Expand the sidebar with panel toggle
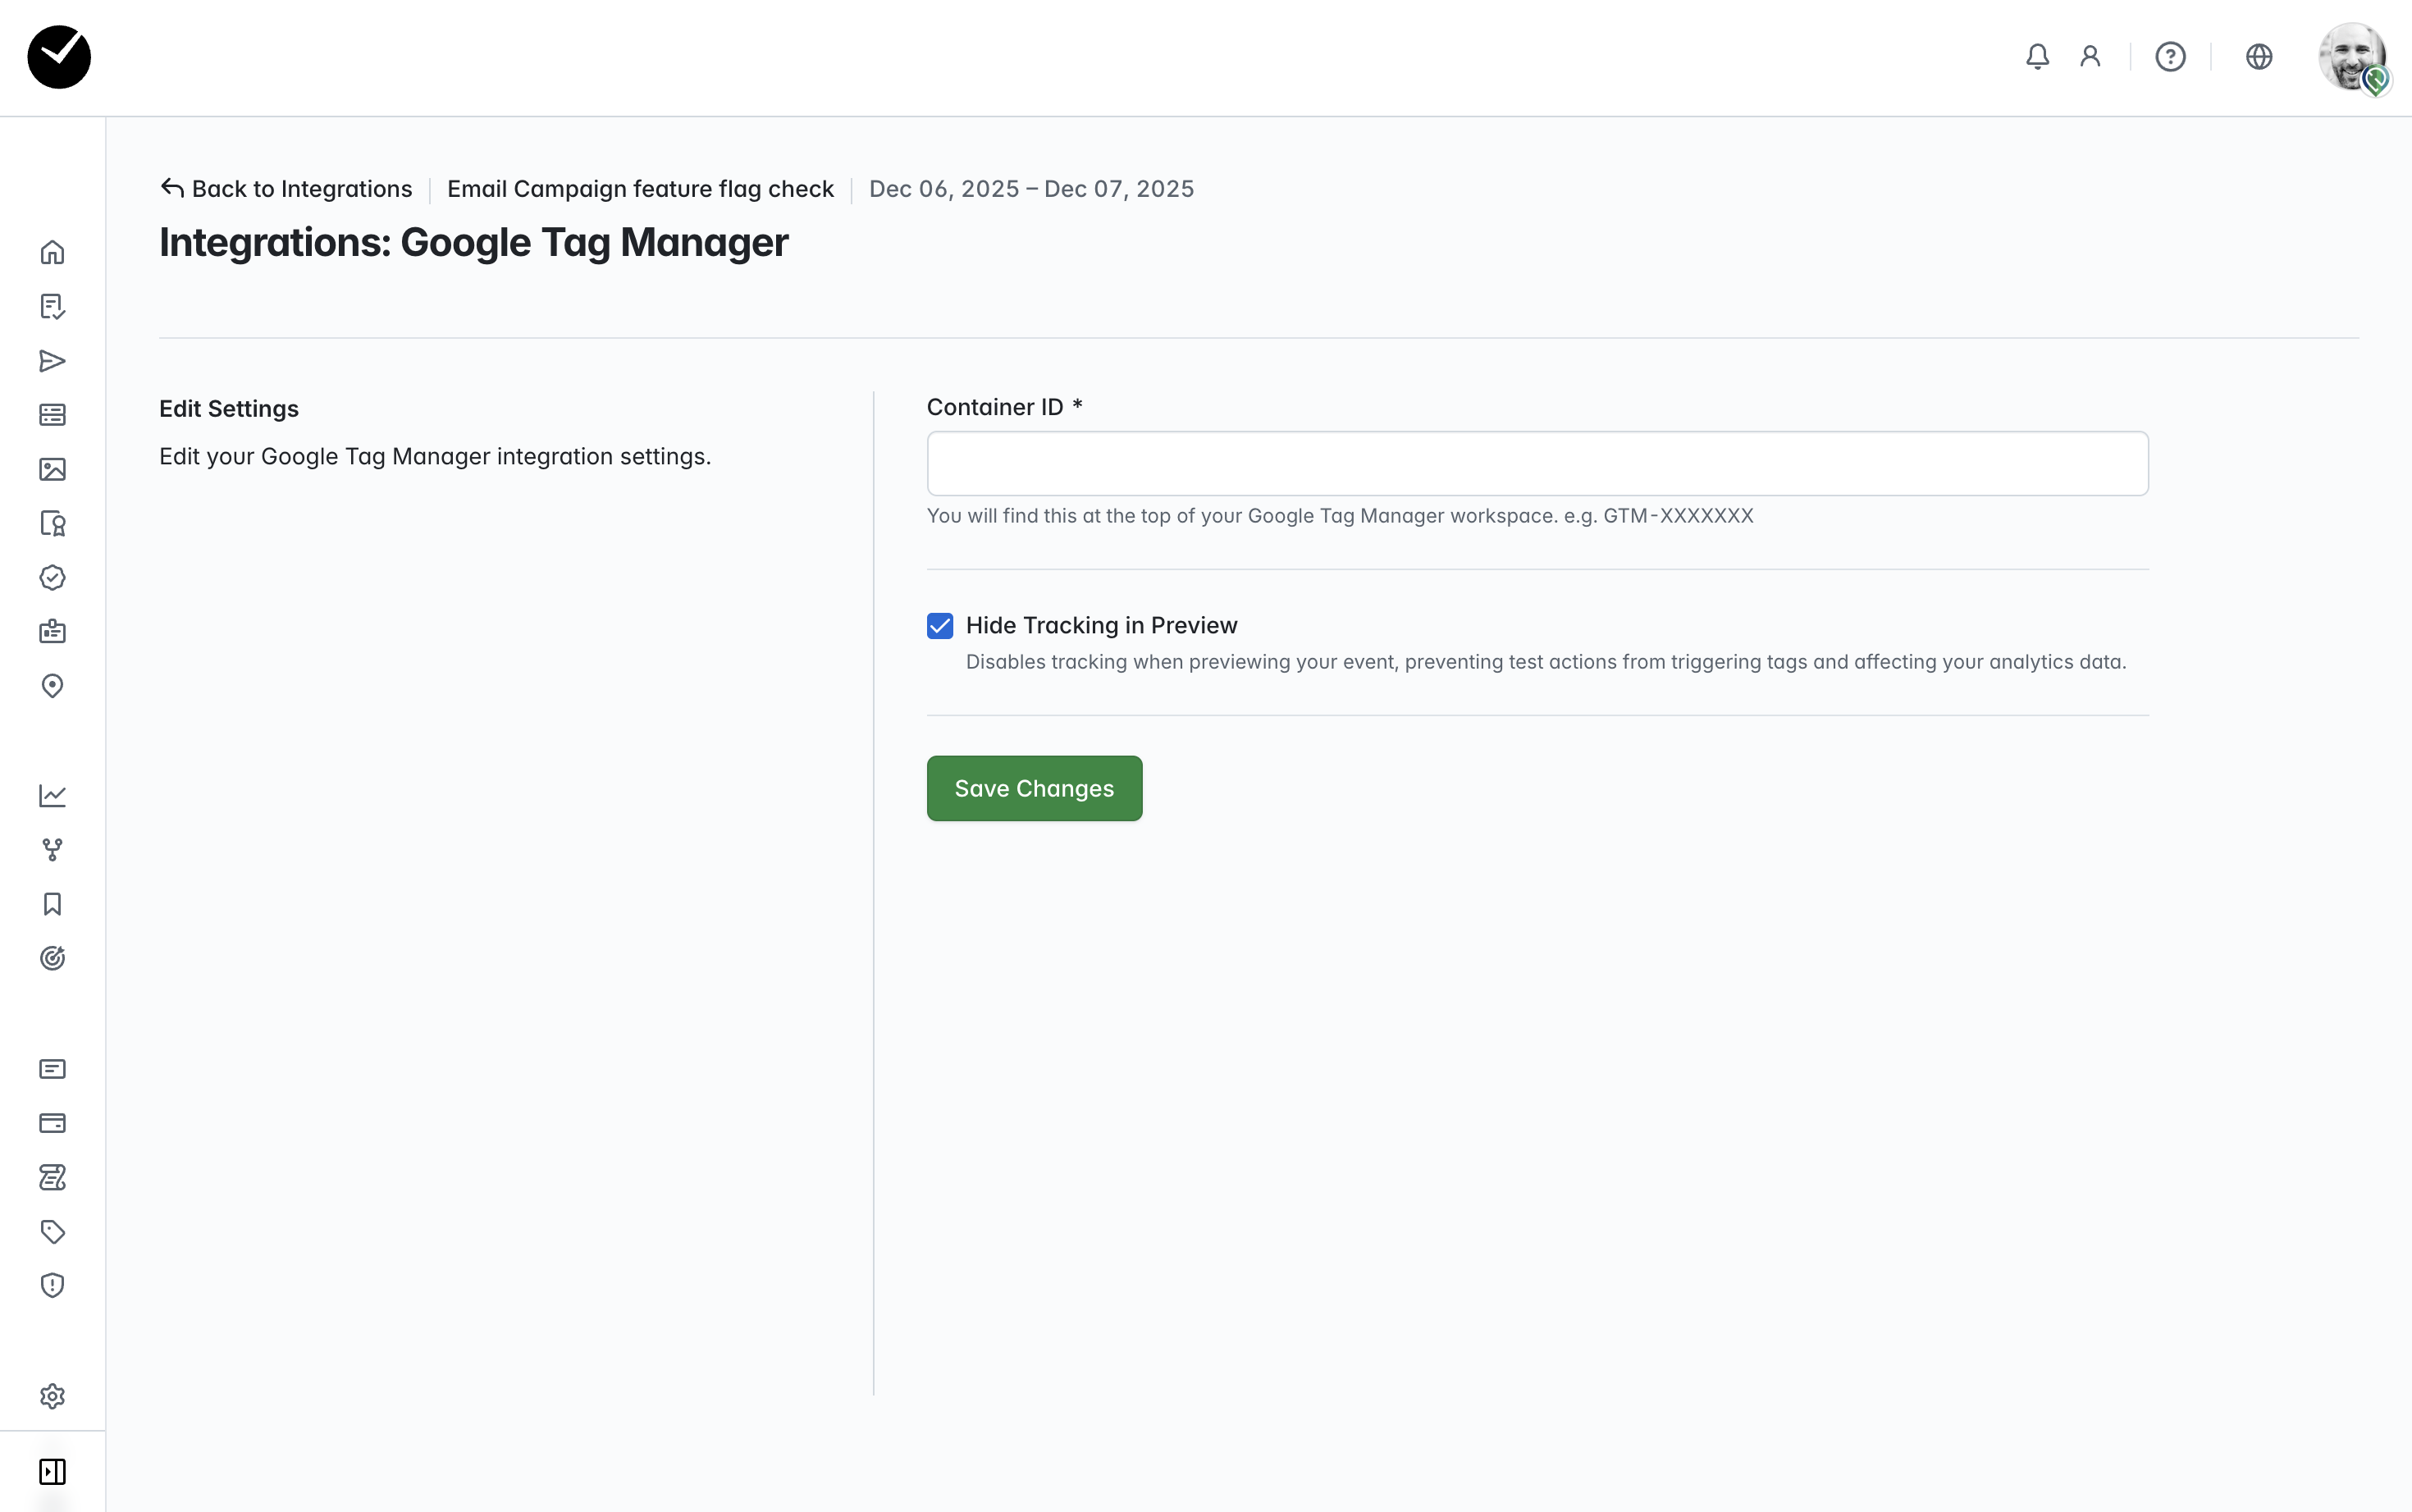 [52, 1471]
